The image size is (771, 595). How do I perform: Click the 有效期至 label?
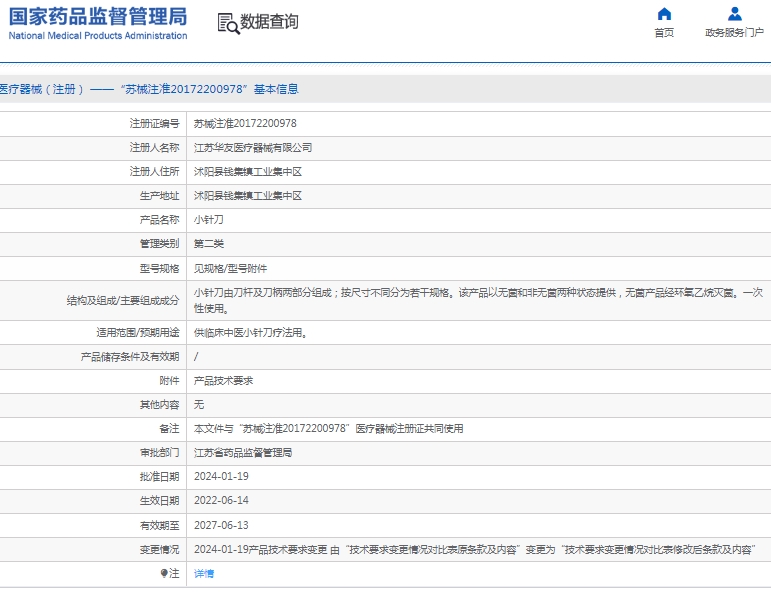(159, 526)
